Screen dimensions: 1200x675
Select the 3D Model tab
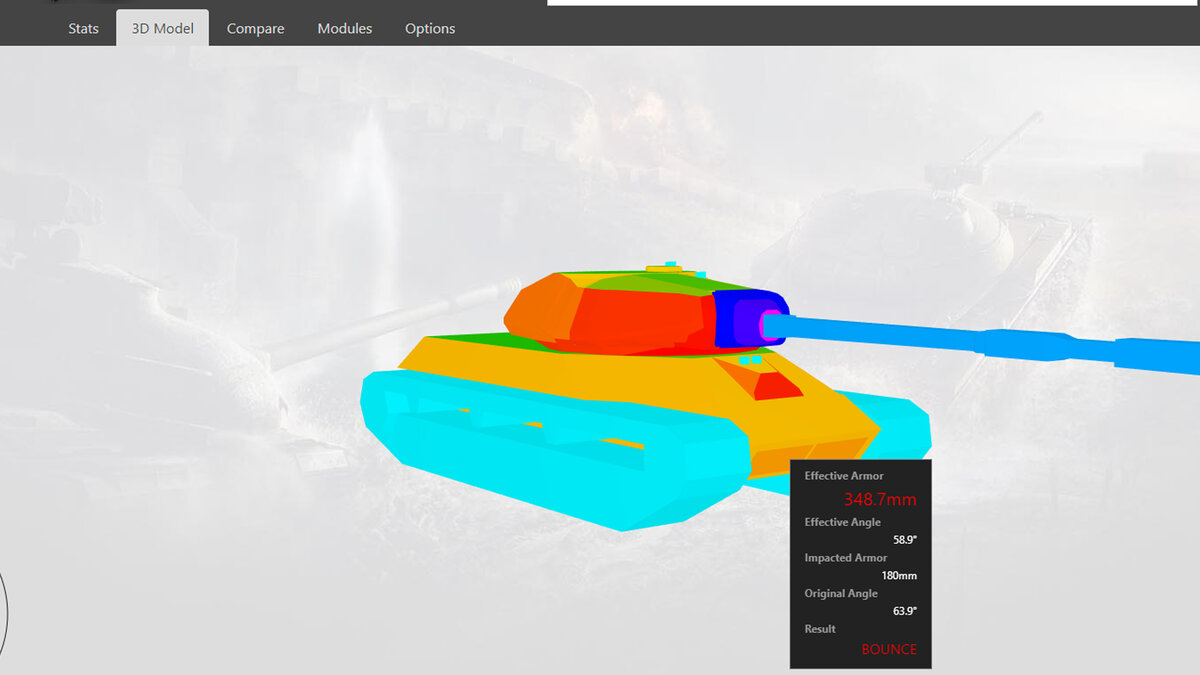pyautogui.click(x=162, y=29)
